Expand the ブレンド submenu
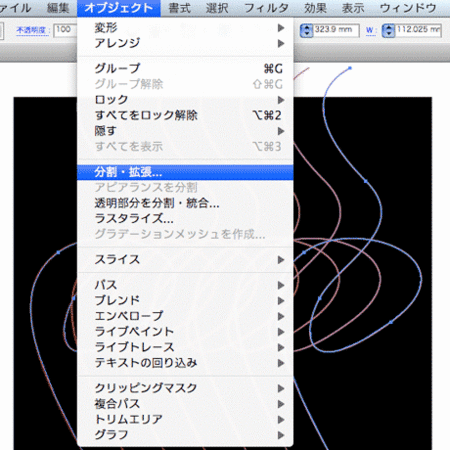Screen dimensions: 450x450 point(185,301)
